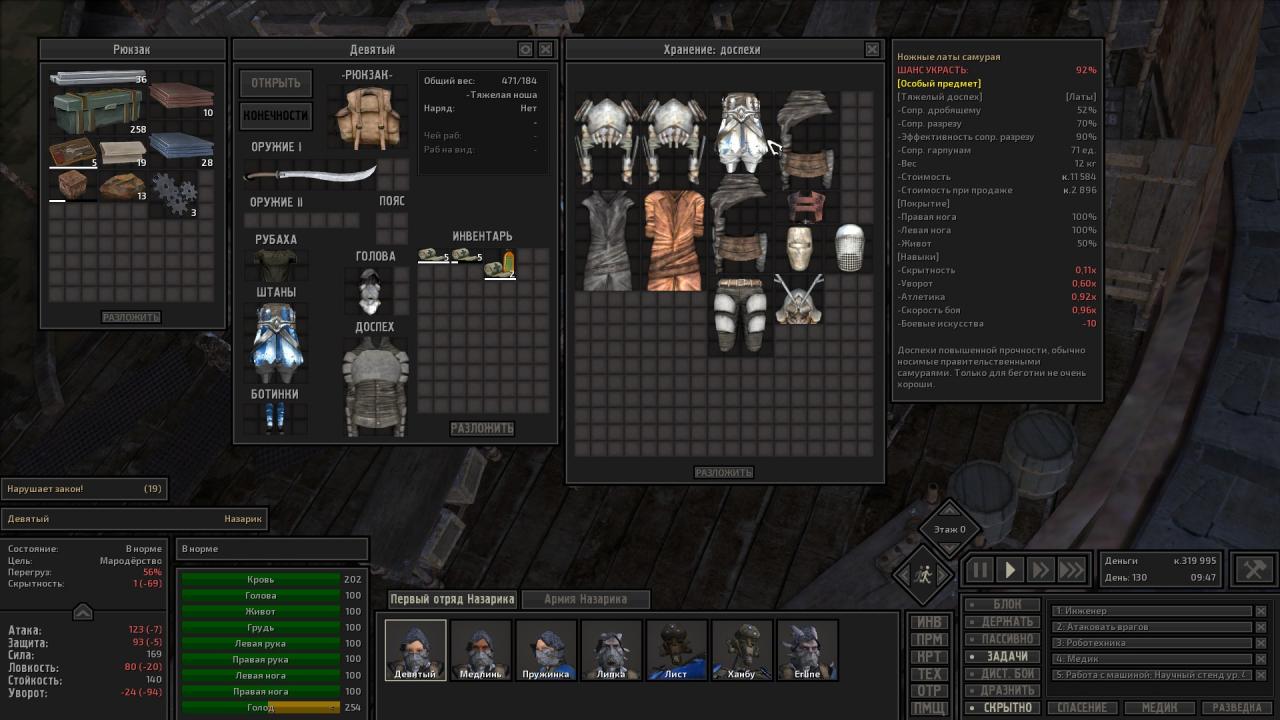
Task: Toggle the ДЕРЖАТЬ order
Action: (1002, 622)
